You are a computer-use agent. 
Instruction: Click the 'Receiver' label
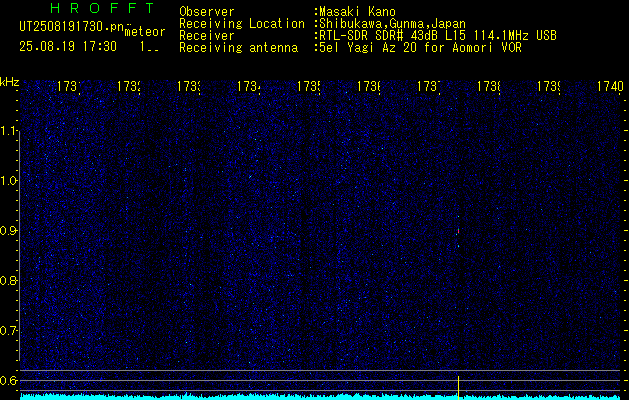[x=206, y=36]
